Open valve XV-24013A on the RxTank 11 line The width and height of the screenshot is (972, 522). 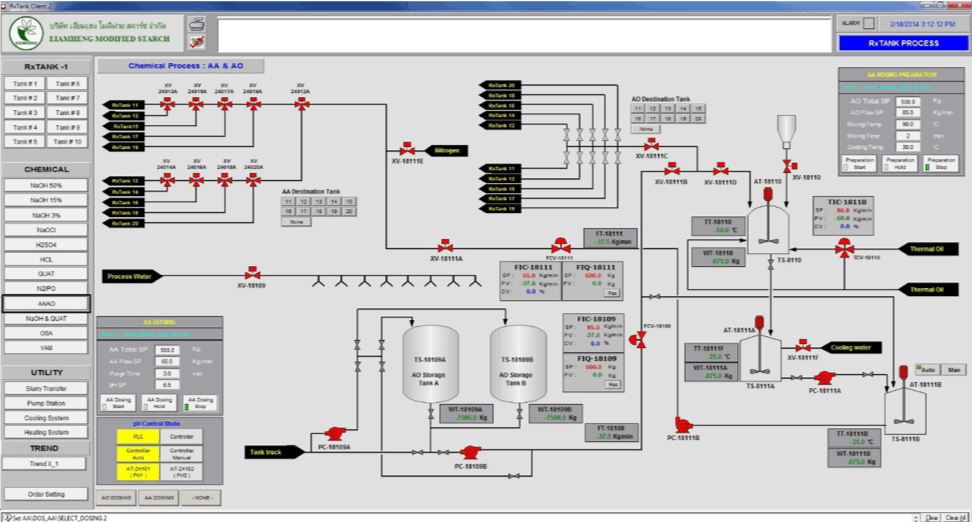167,104
